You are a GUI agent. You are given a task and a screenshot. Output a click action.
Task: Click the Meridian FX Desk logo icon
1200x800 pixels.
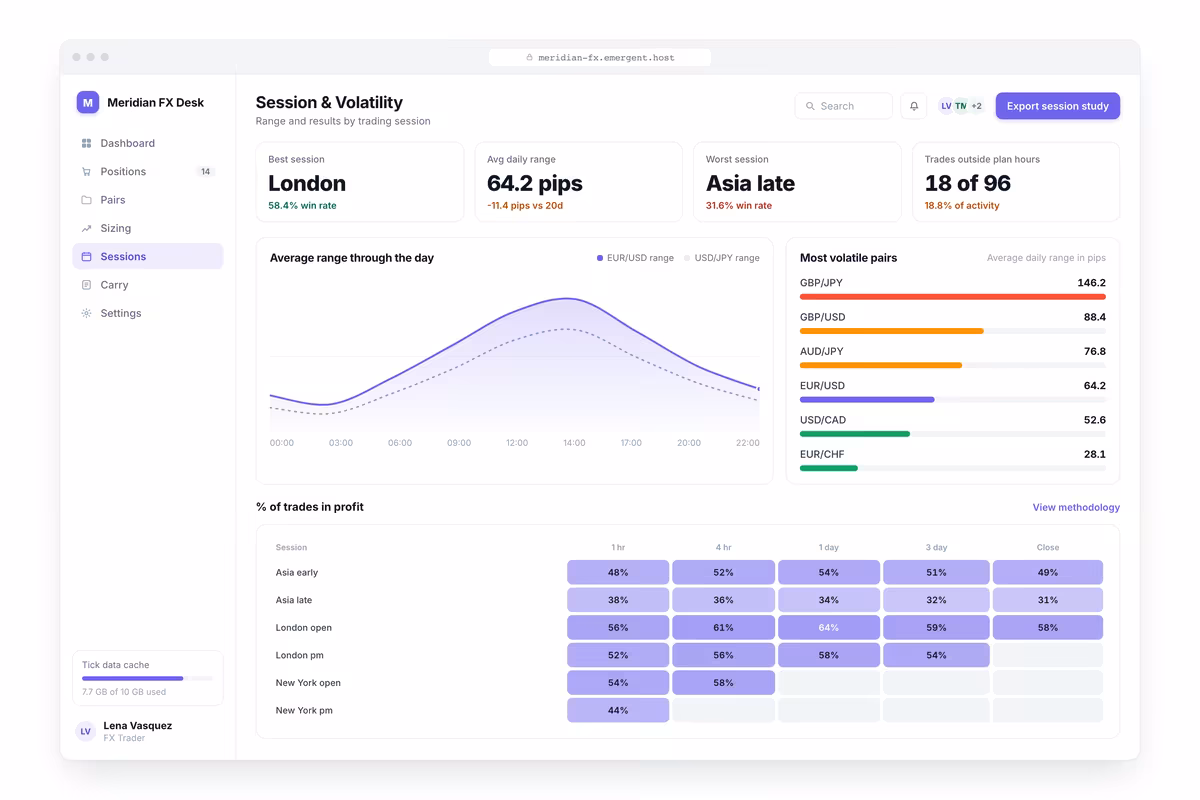(88, 102)
